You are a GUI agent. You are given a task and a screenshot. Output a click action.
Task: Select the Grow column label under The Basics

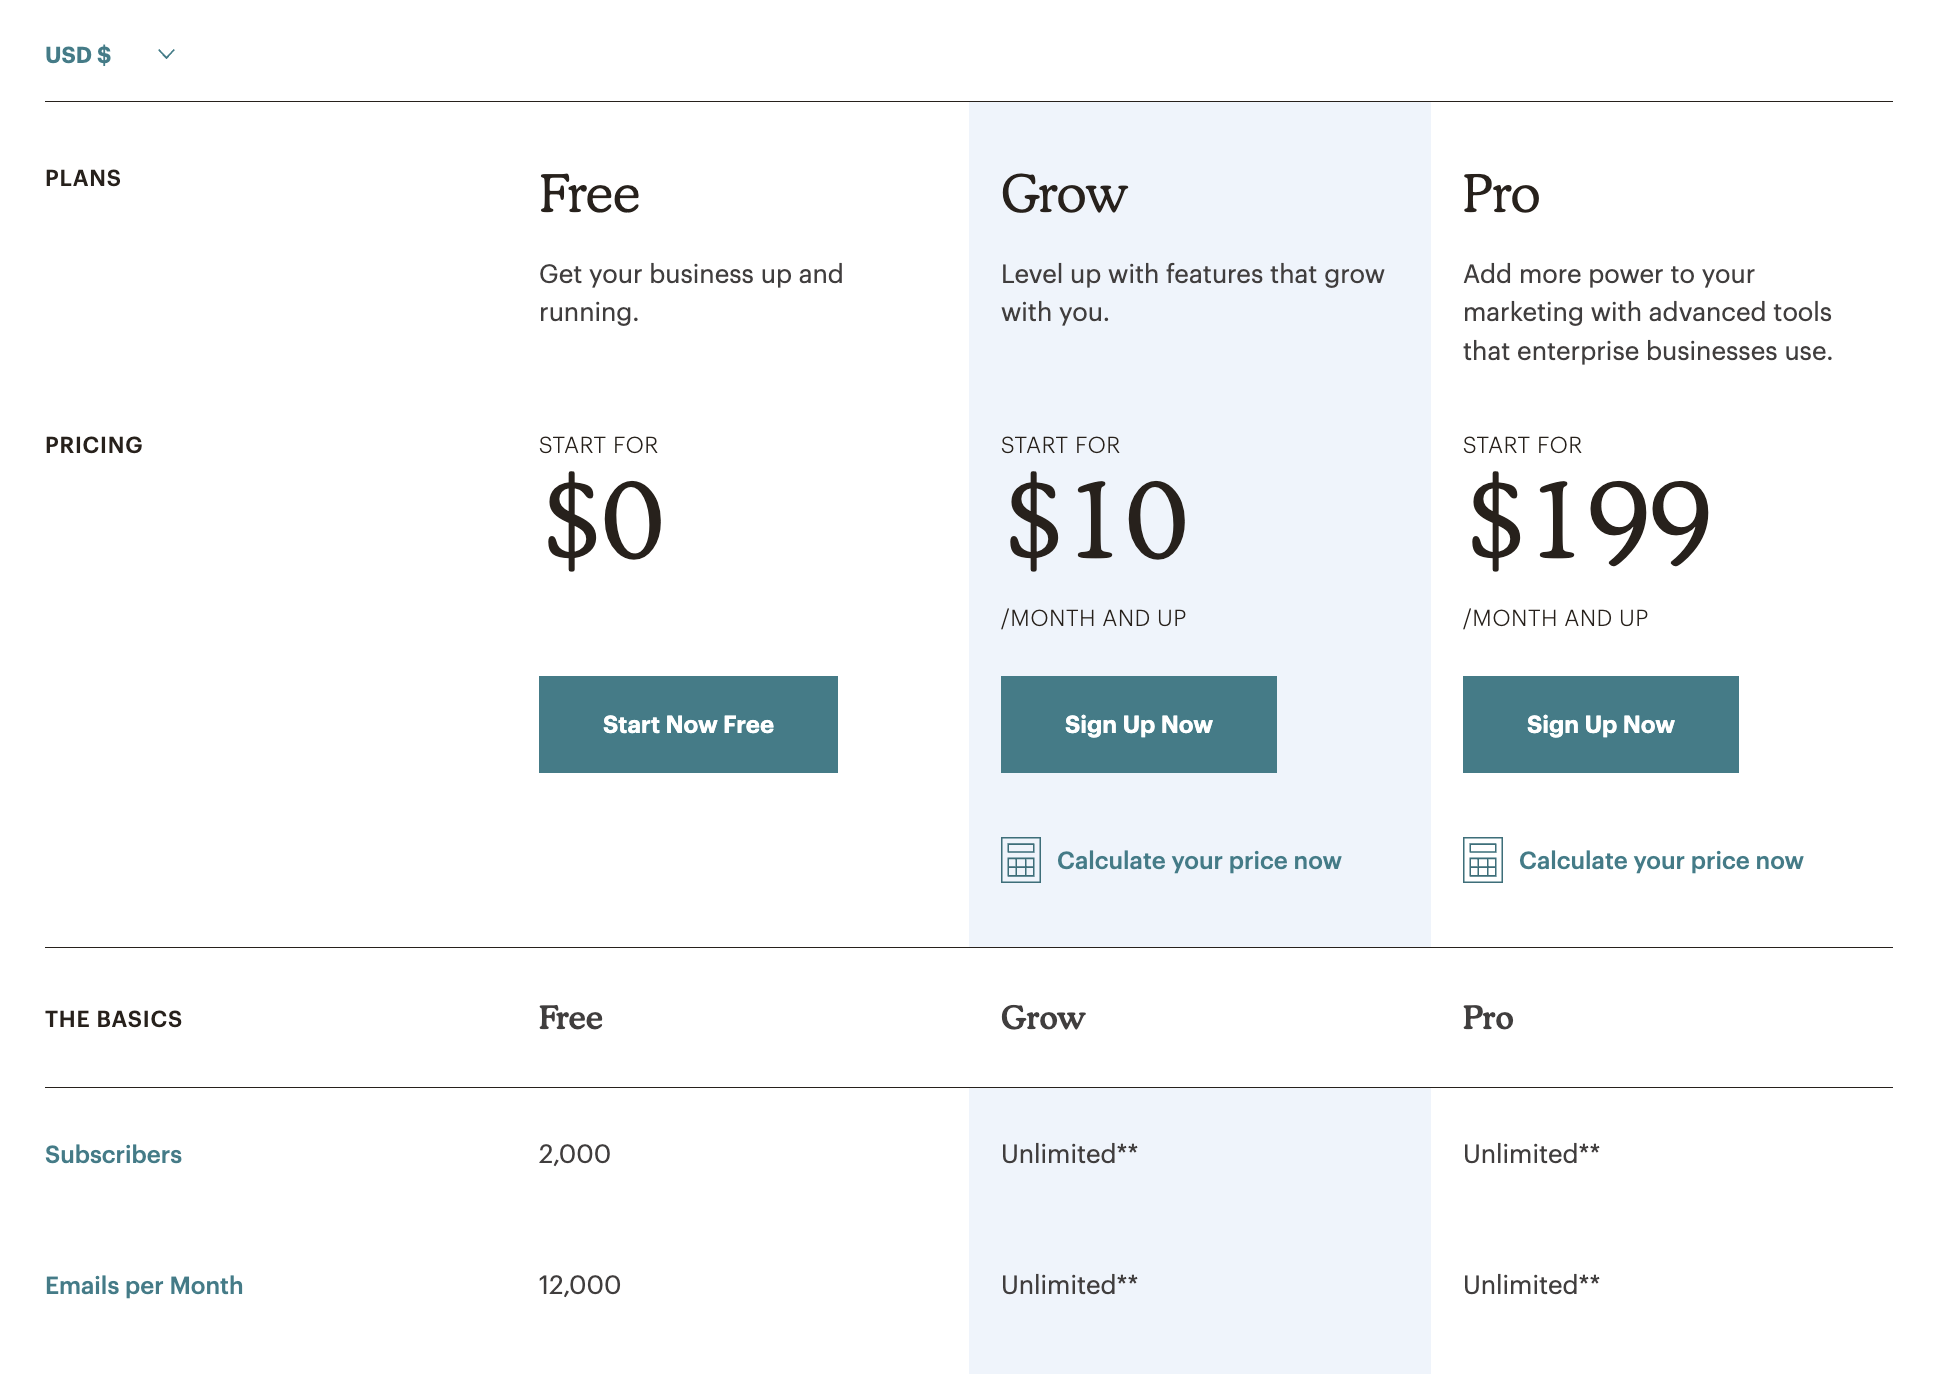(1042, 1017)
